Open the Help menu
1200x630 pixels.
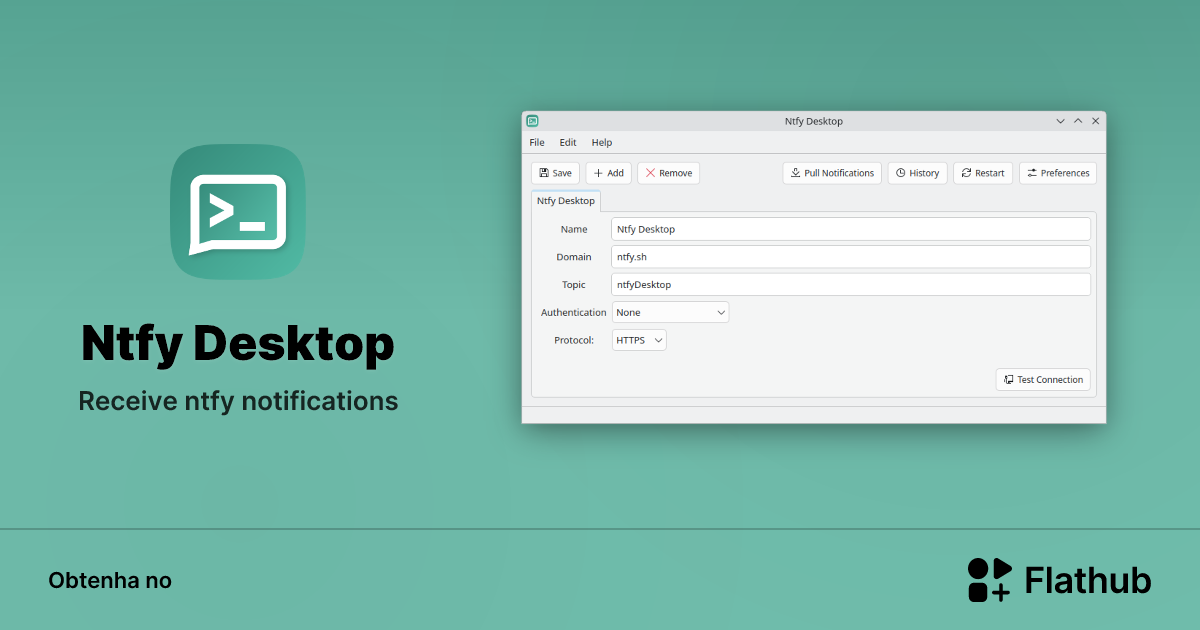pyautogui.click(x=602, y=142)
